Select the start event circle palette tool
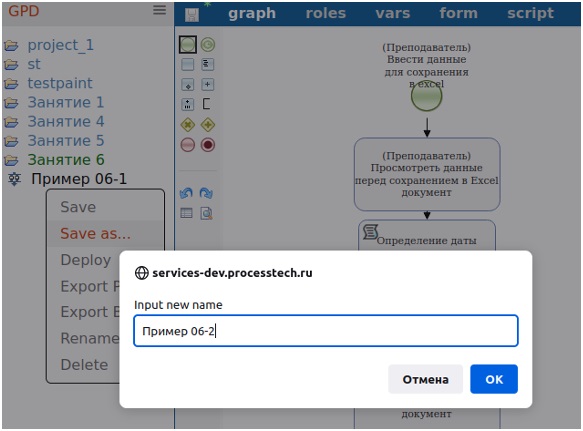The image size is (583, 431). point(188,45)
